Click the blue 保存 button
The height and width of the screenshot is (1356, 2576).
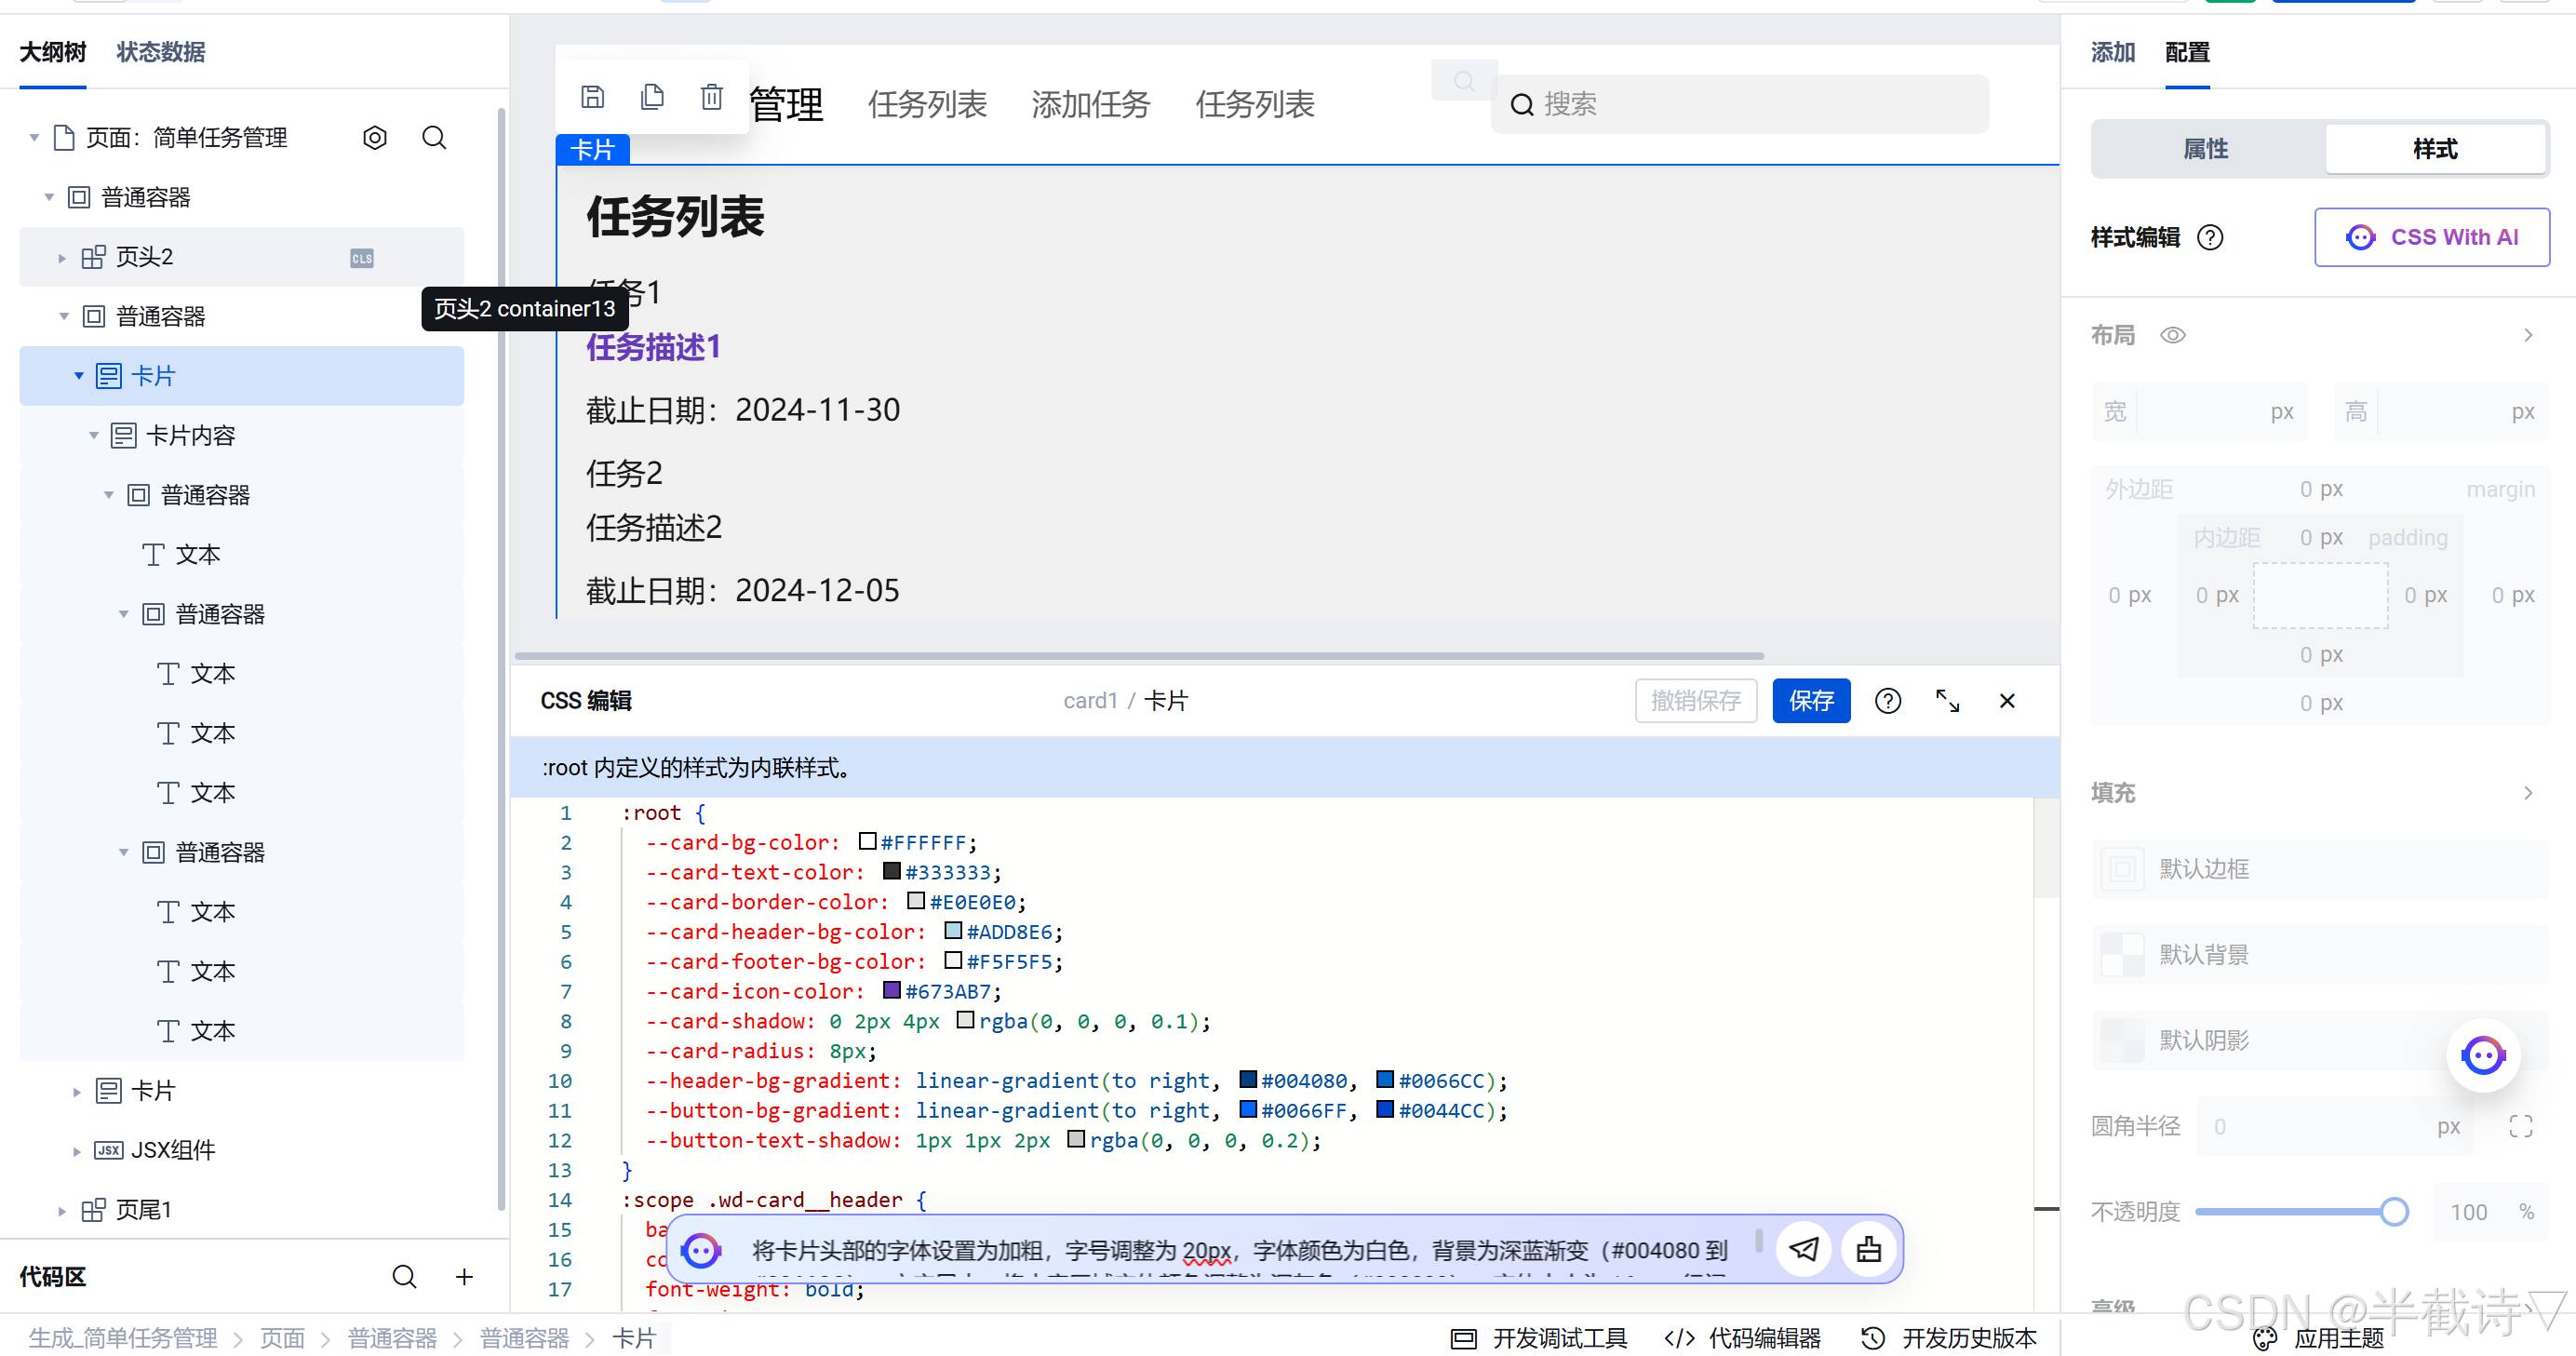coord(1810,701)
